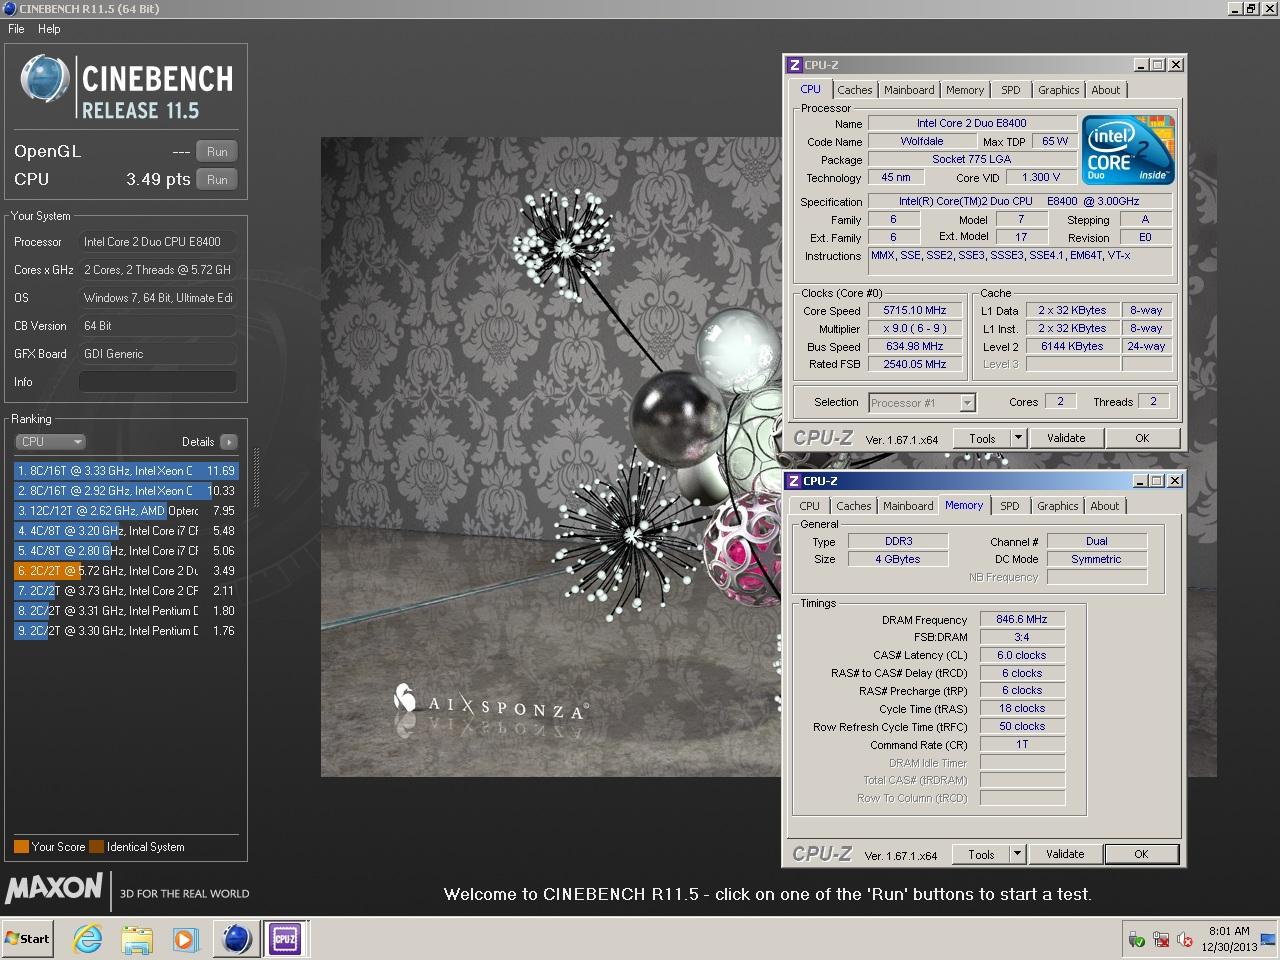Switch to SPD tab in upper CPU-Z

(1011, 90)
